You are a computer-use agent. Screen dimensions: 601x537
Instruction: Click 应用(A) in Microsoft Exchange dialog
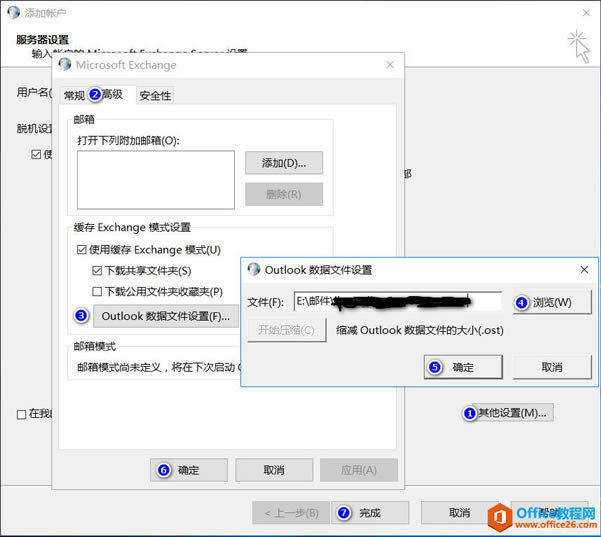[x=359, y=470]
